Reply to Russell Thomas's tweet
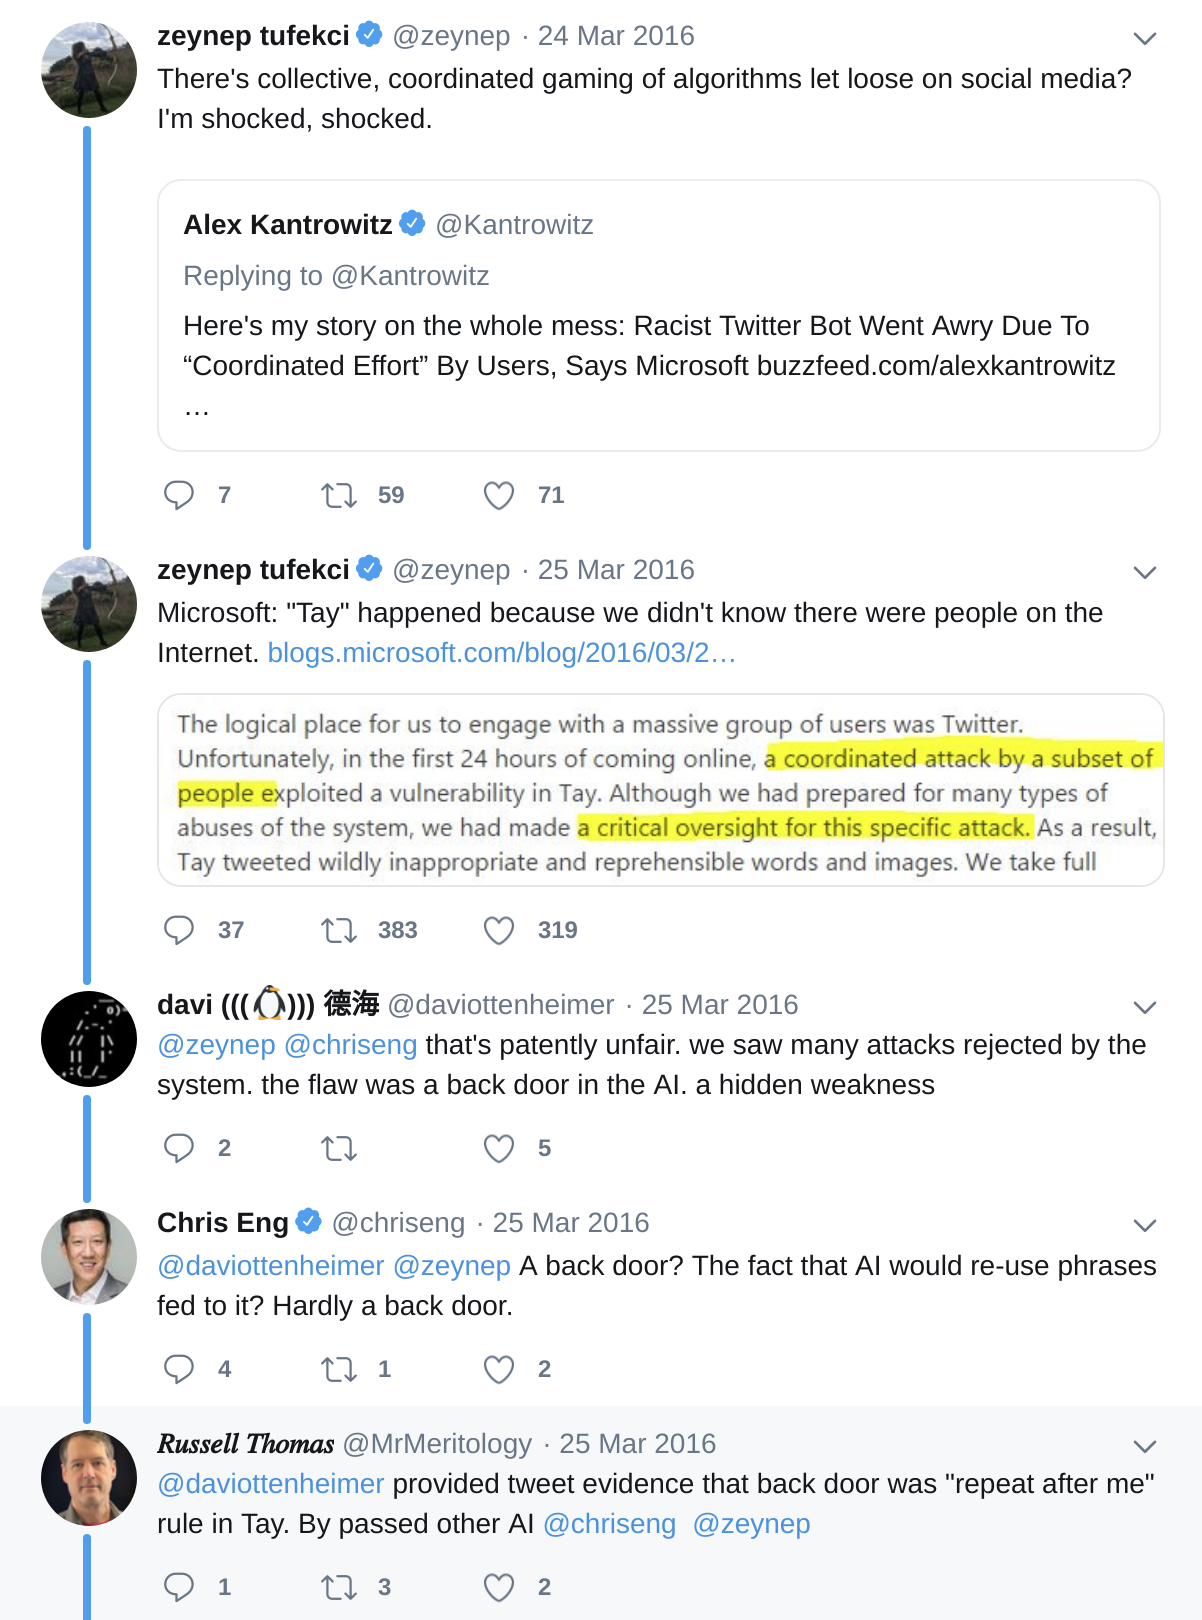Viewport: 1202px width, 1620px height. (181, 1586)
